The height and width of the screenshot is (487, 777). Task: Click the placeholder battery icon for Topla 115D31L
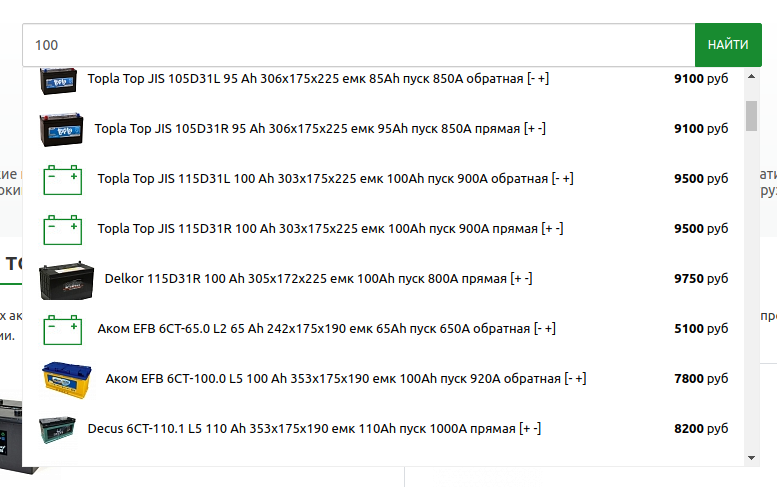pyautogui.click(x=62, y=179)
